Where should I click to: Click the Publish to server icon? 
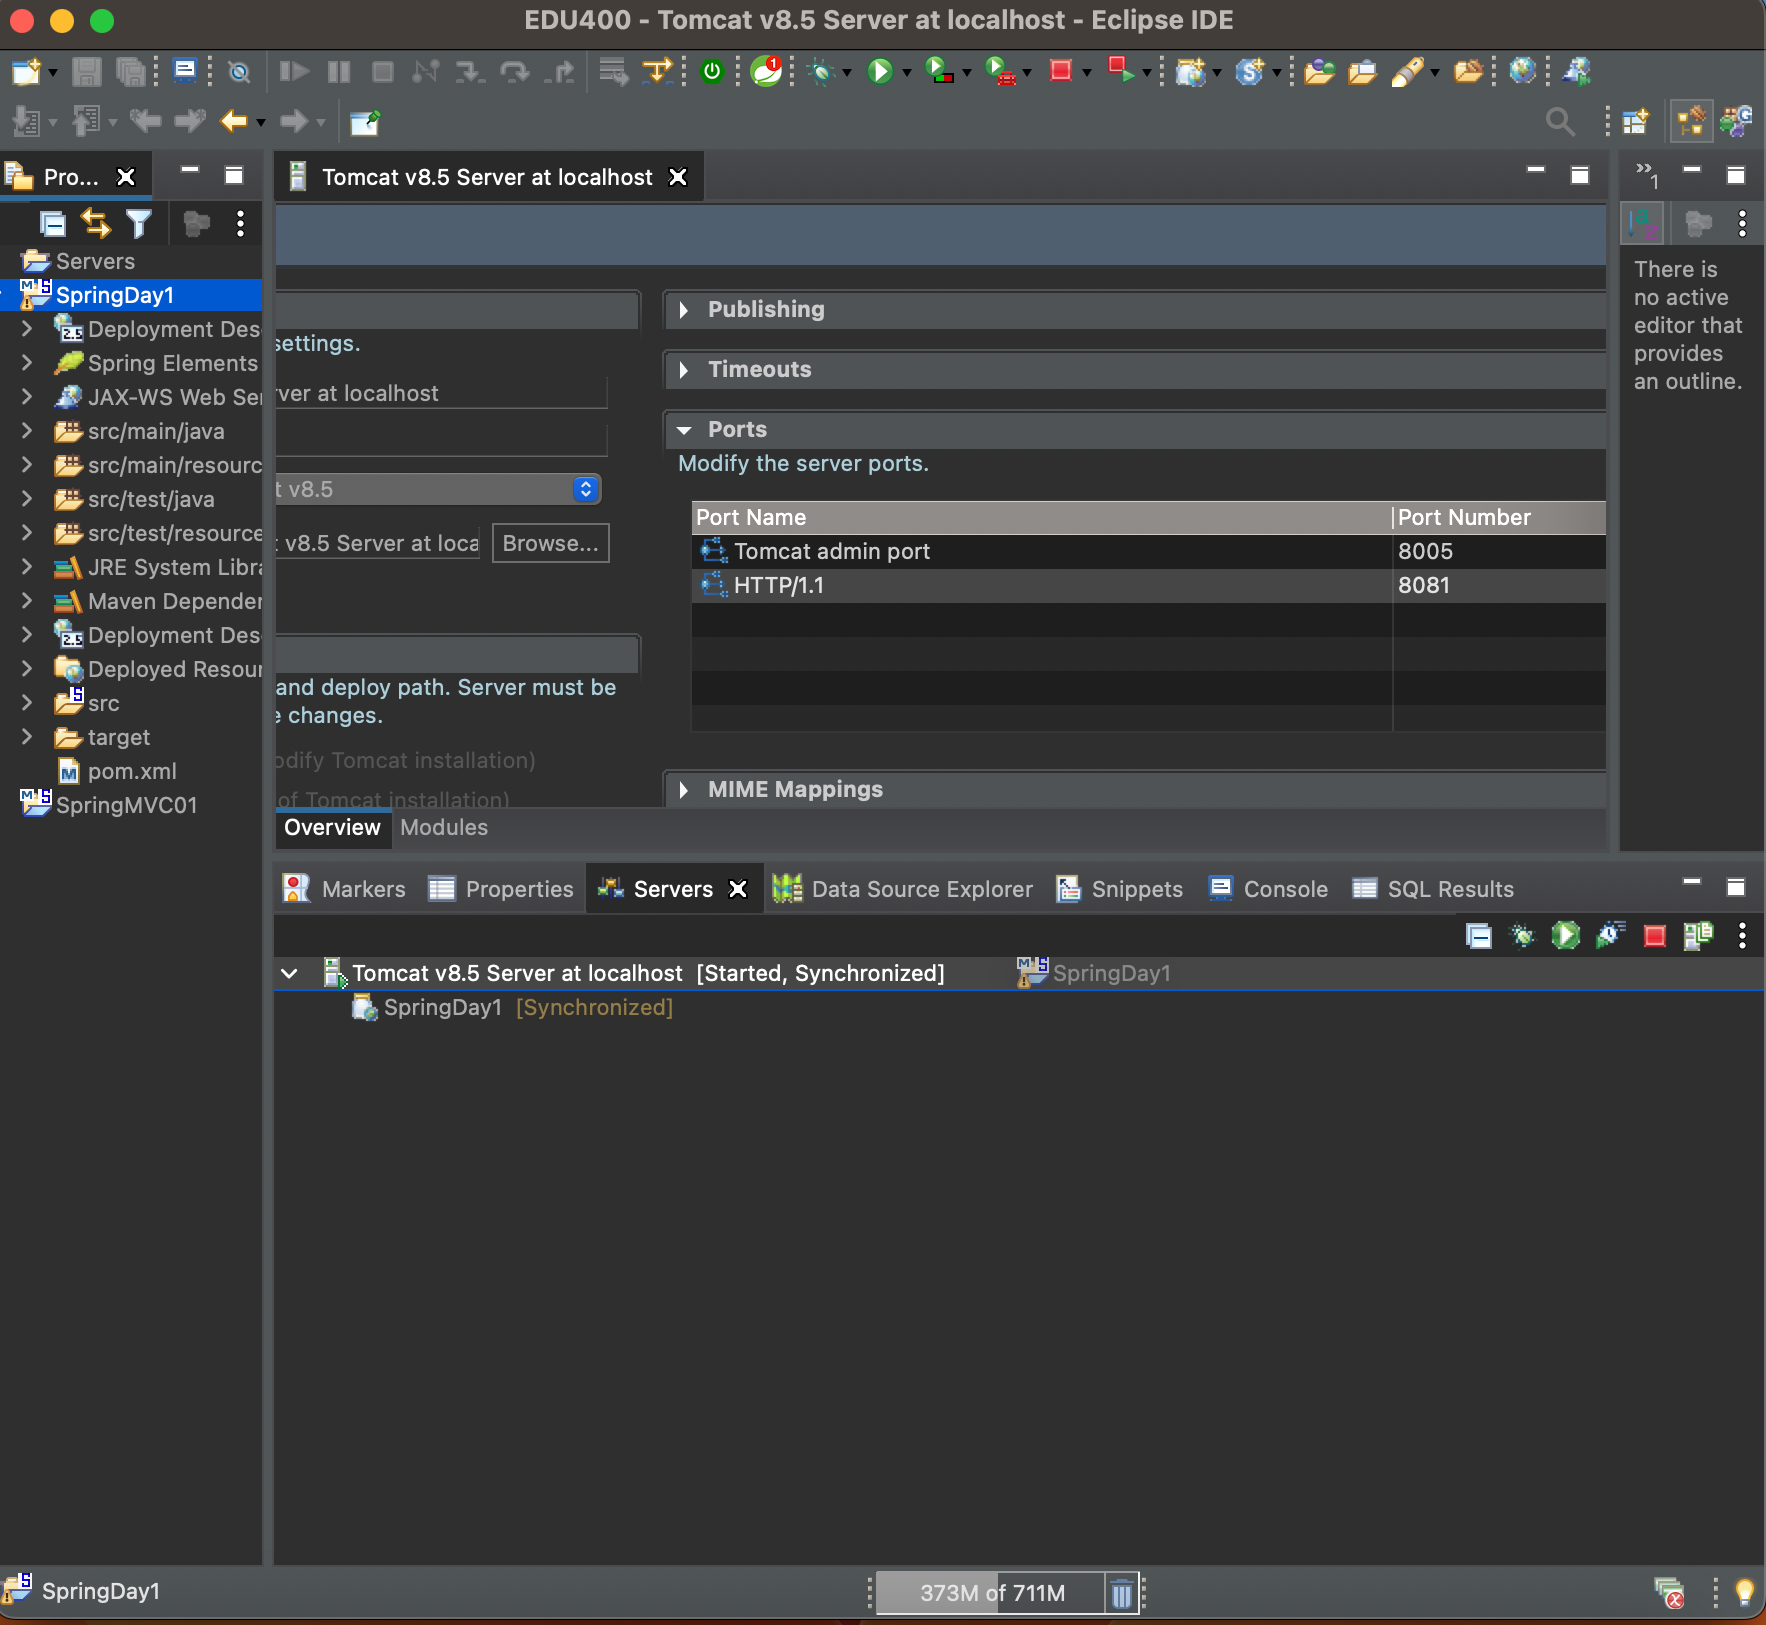(1698, 935)
